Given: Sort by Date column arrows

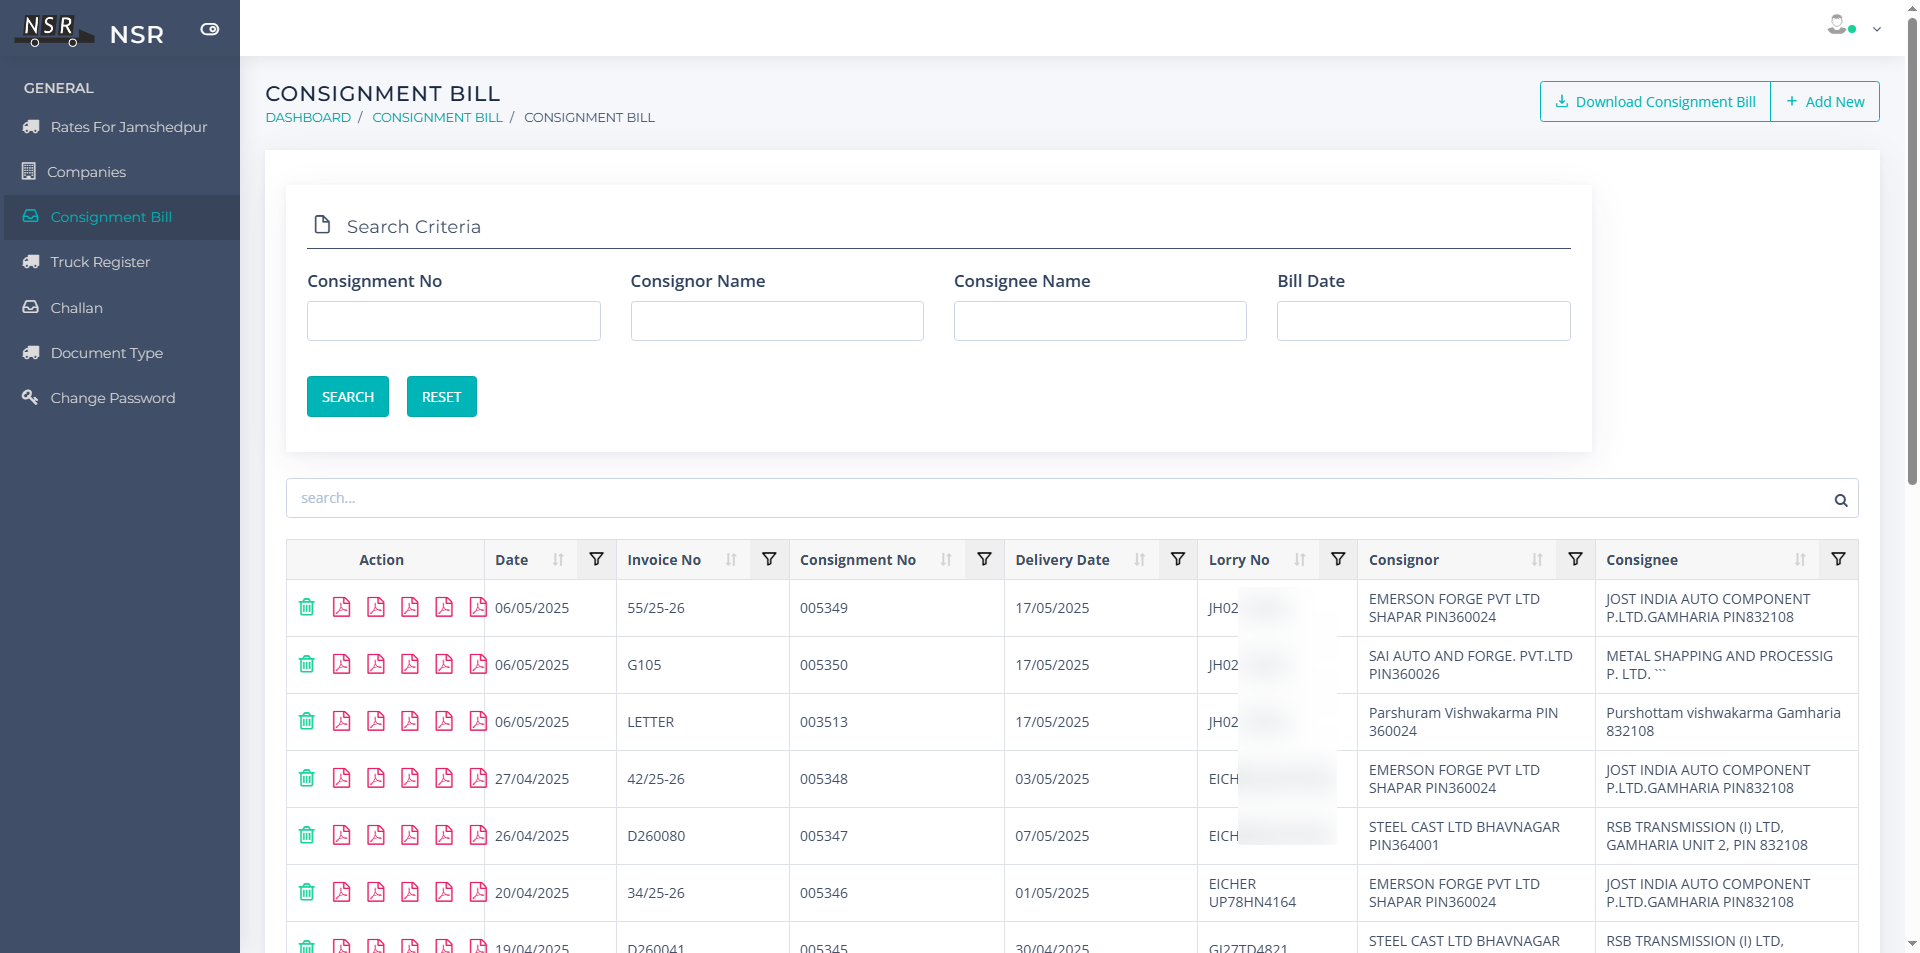Looking at the screenshot, I should 558,560.
